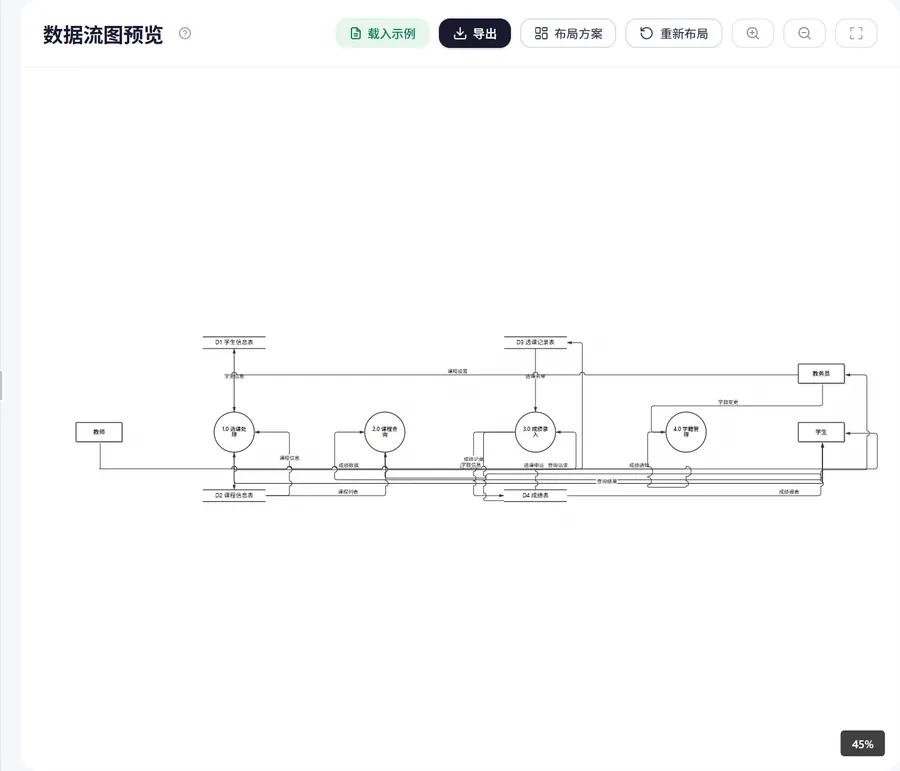
Task: Click the 重新布局 re-layout button
Action: click(x=674, y=33)
